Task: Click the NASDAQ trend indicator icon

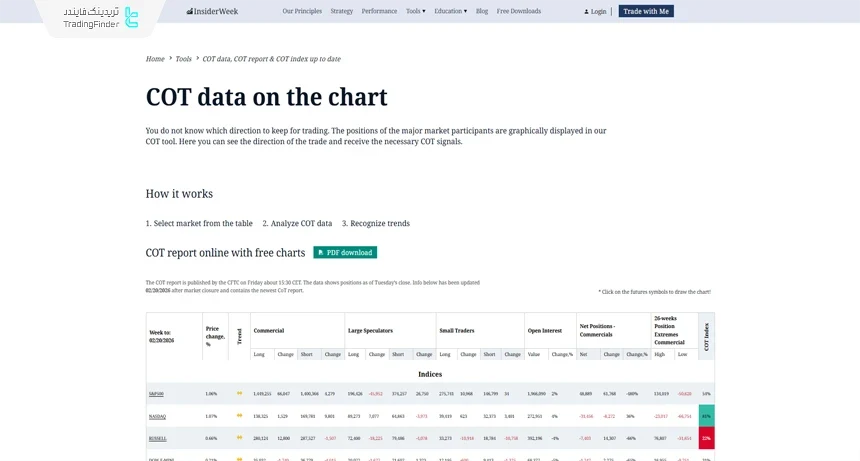Action: point(239,416)
